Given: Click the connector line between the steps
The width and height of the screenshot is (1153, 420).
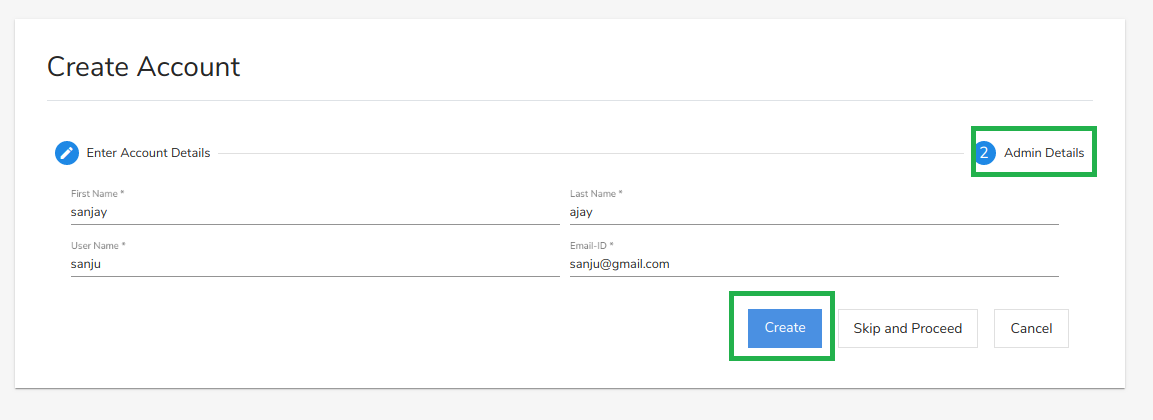Looking at the screenshot, I should pos(590,153).
